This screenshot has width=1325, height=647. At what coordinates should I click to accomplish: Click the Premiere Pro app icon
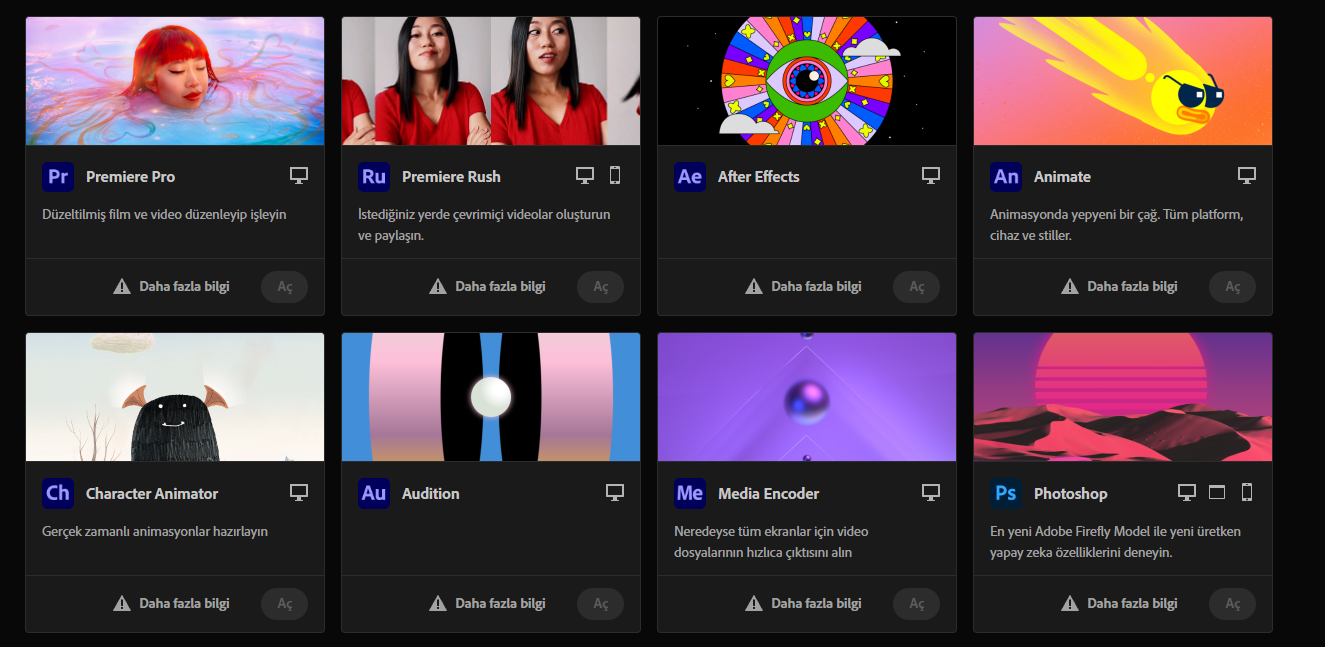click(58, 177)
